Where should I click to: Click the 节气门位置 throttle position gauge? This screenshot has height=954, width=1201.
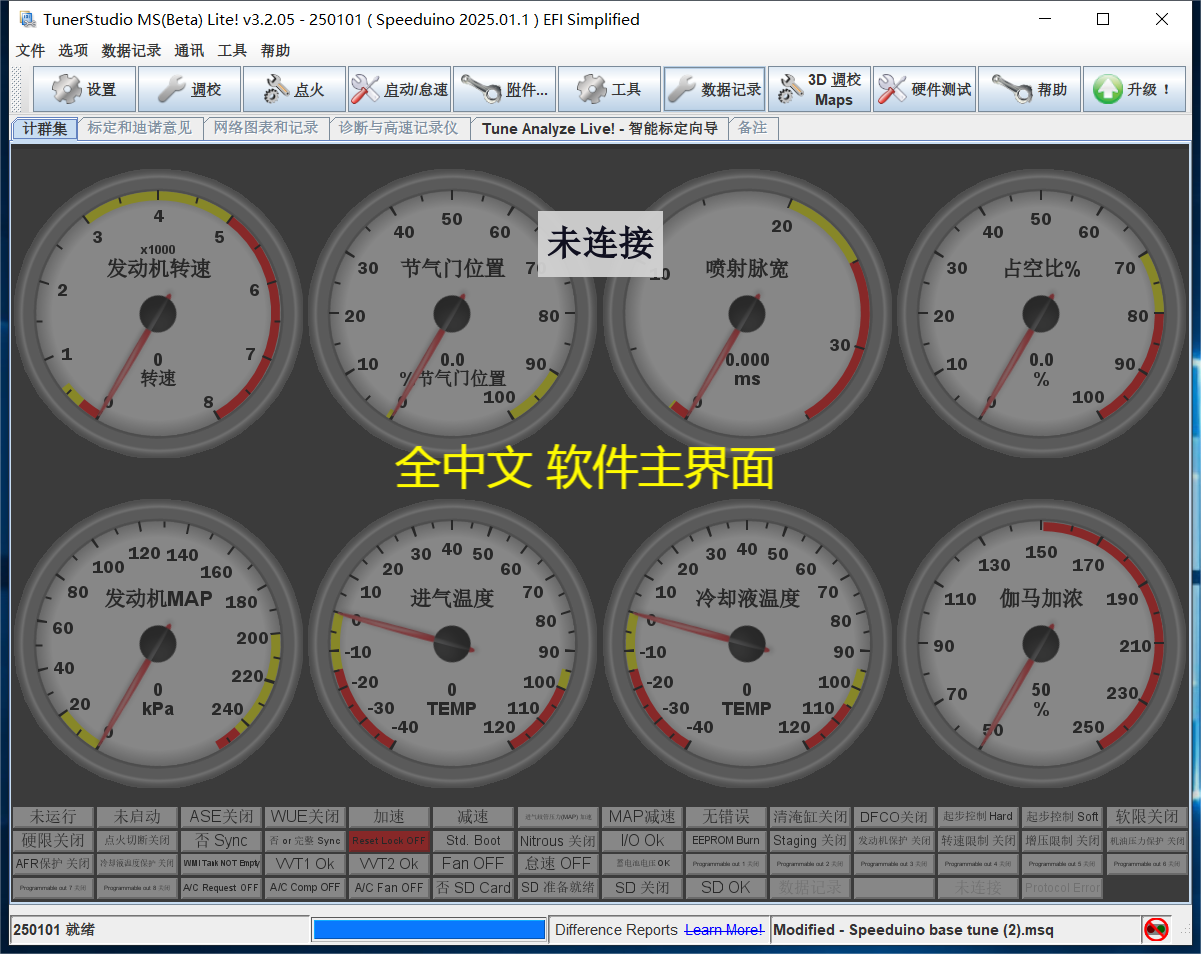tap(452, 313)
